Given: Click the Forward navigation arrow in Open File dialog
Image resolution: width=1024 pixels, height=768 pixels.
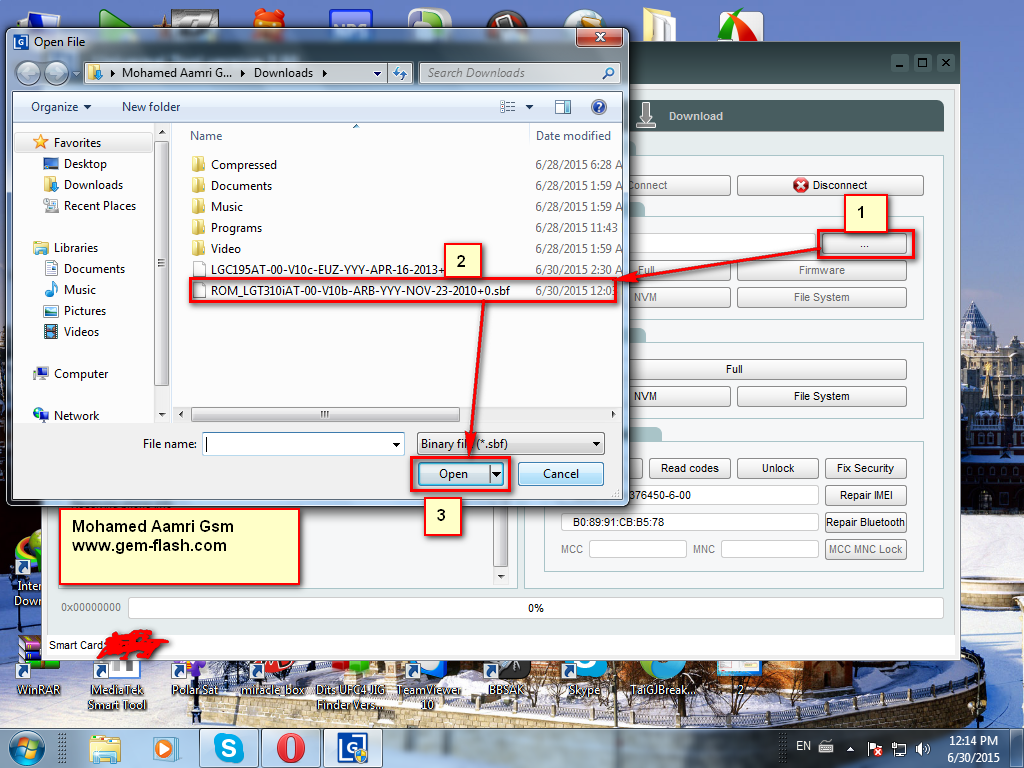Looking at the screenshot, I should click(x=56, y=73).
